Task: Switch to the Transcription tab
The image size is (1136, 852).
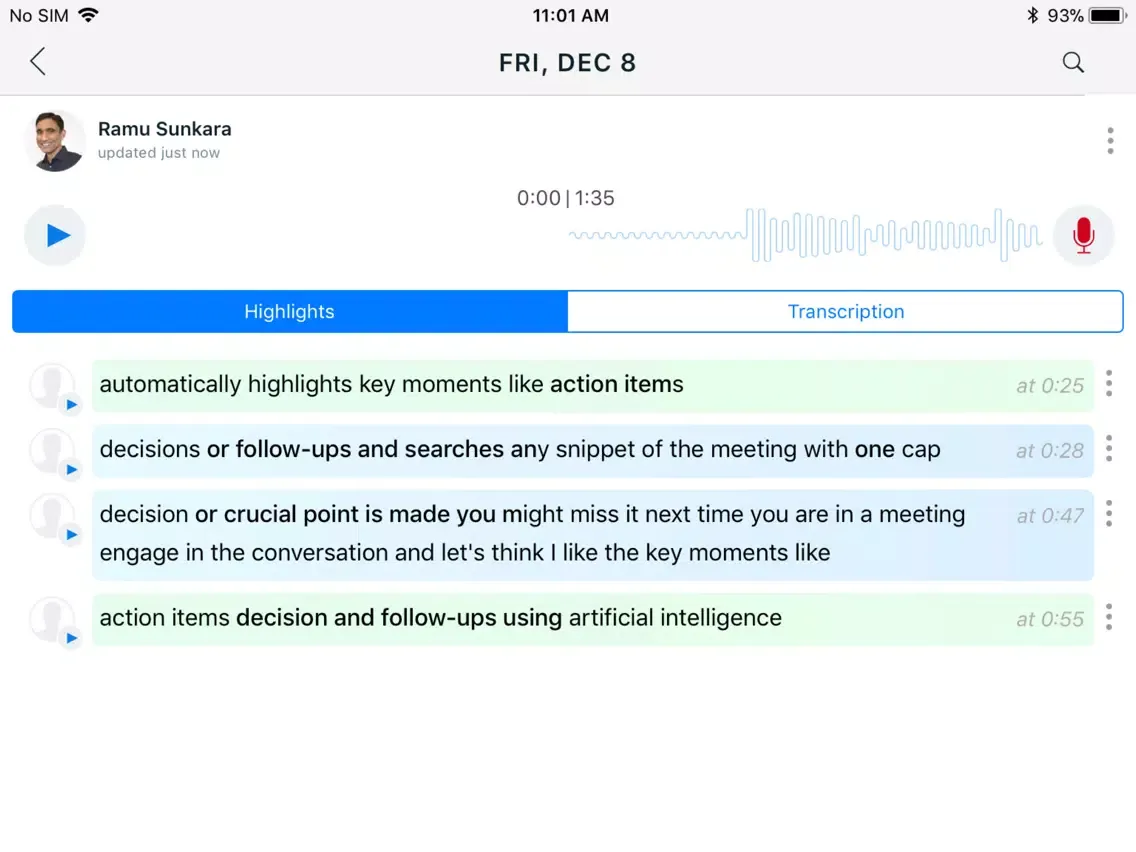Action: (845, 311)
